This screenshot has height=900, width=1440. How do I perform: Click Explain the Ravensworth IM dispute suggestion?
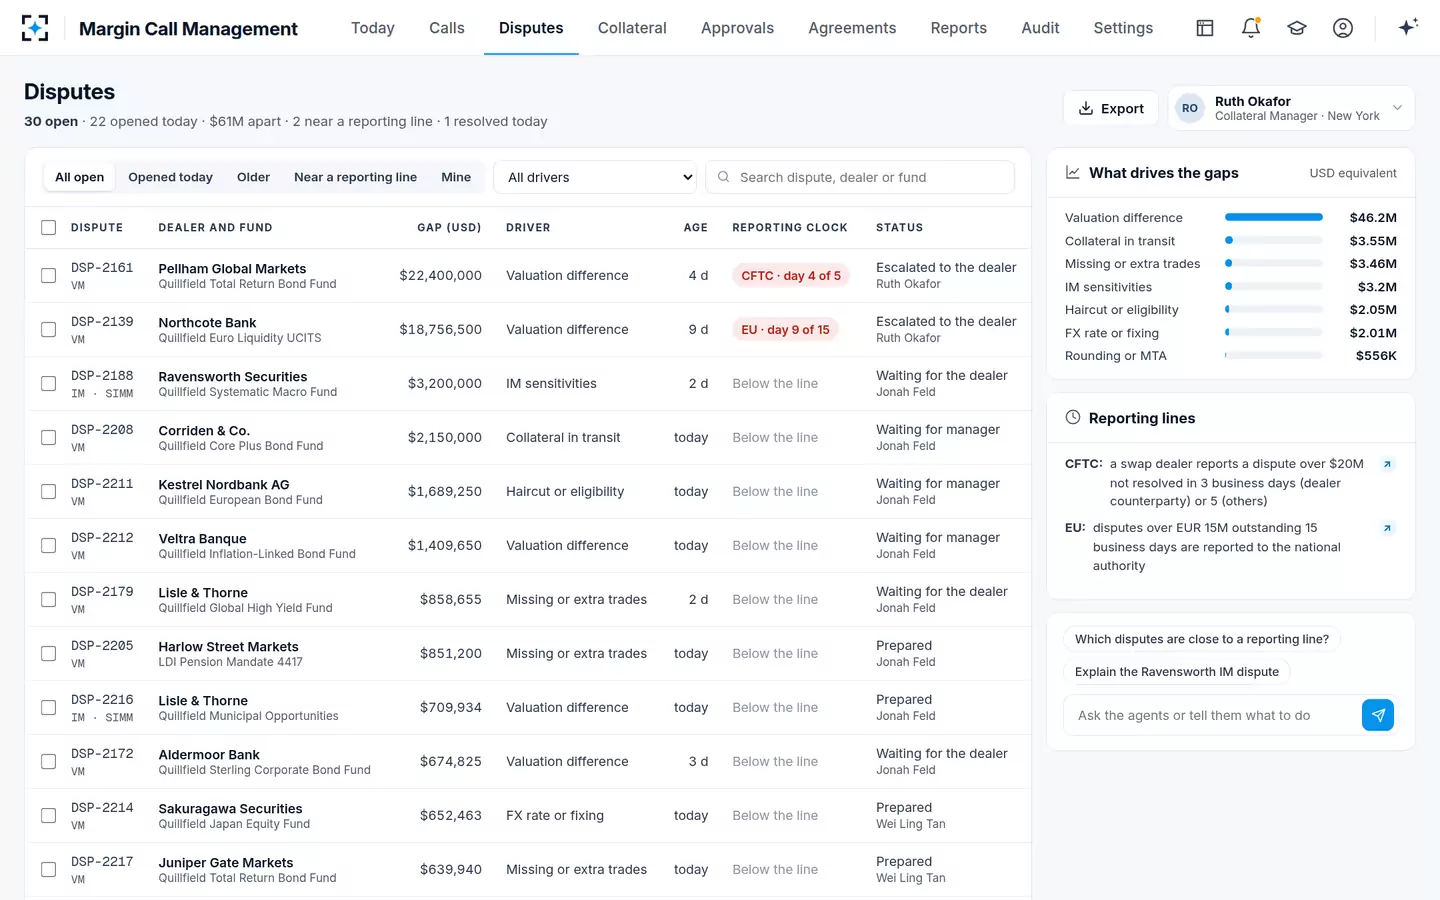pos(1177,672)
